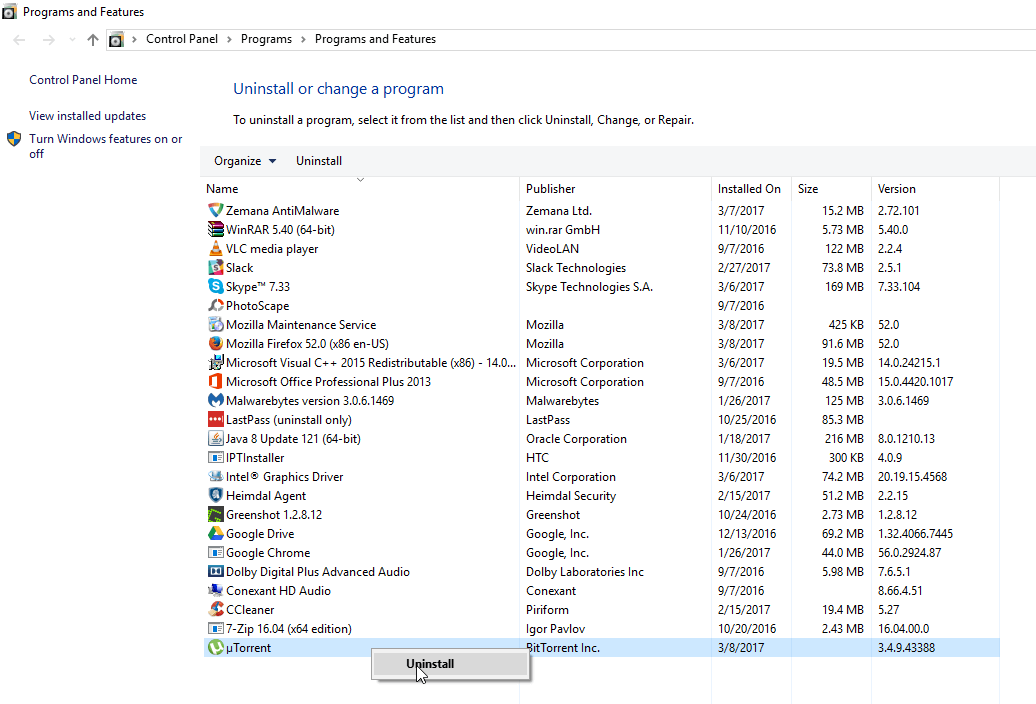Expand chevron after Control Panel breadcrumb
Viewport: 1036px width, 704px height.
tap(229, 40)
